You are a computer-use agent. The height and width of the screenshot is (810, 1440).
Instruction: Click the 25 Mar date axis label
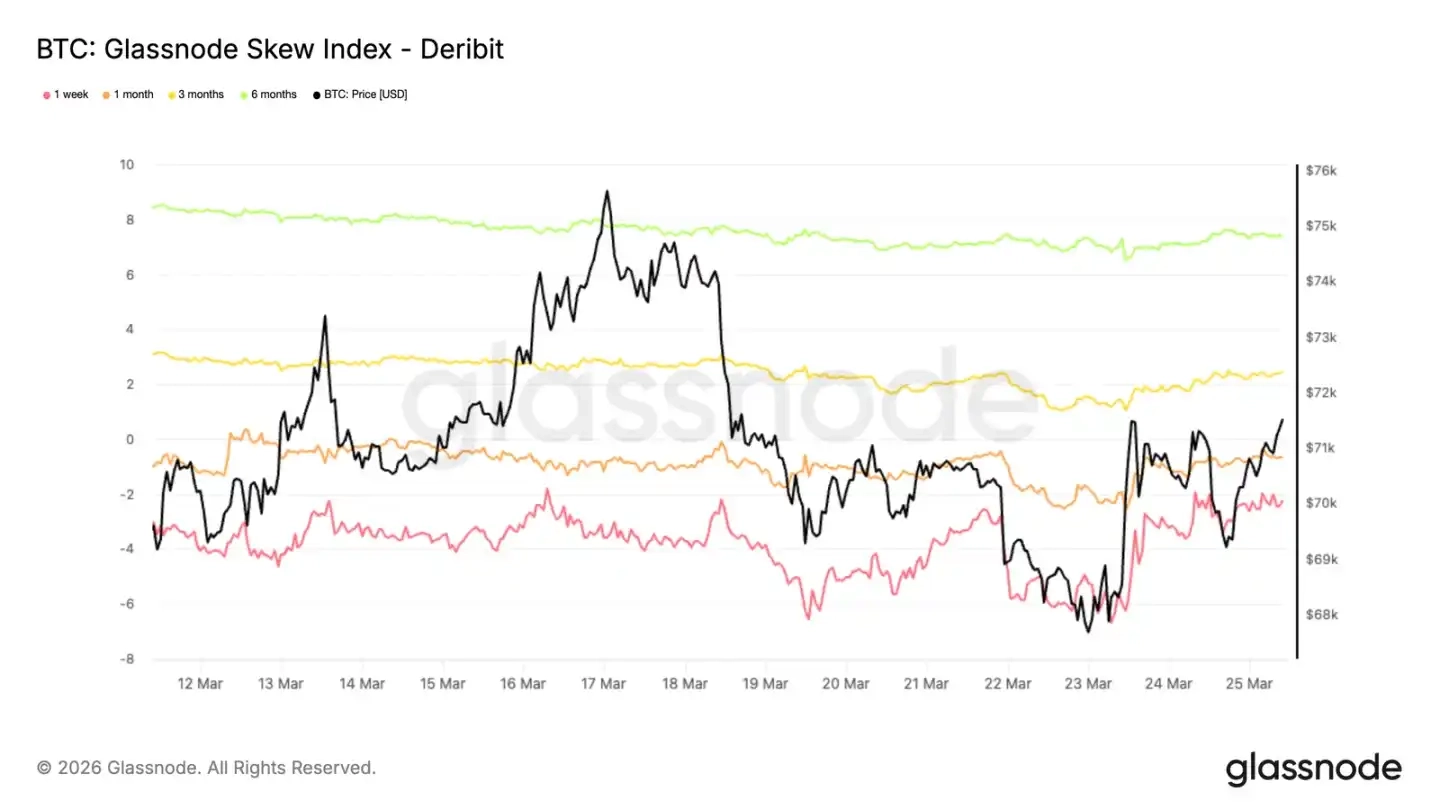[1249, 684]
